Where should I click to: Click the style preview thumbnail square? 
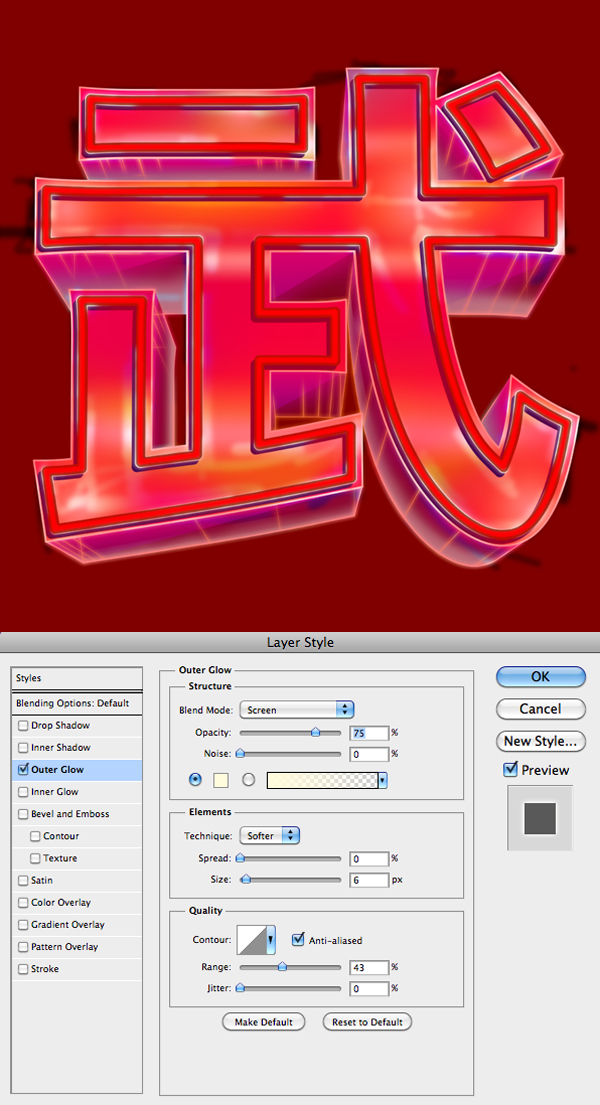pos(540,818)
